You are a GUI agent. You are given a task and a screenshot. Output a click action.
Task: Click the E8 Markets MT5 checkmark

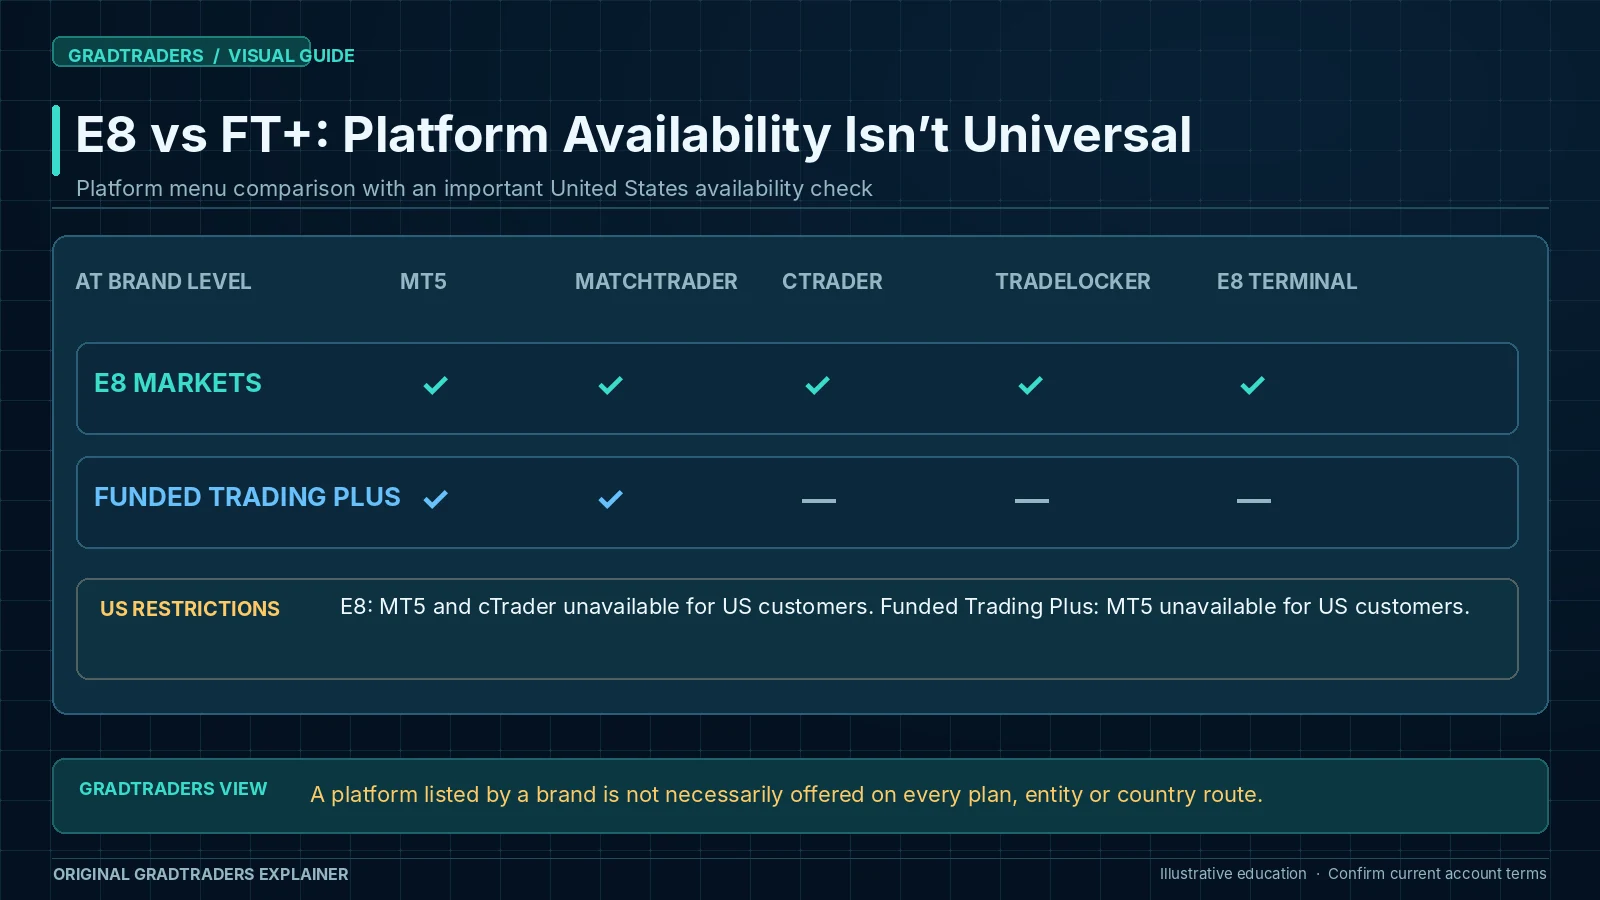[436, 385]
